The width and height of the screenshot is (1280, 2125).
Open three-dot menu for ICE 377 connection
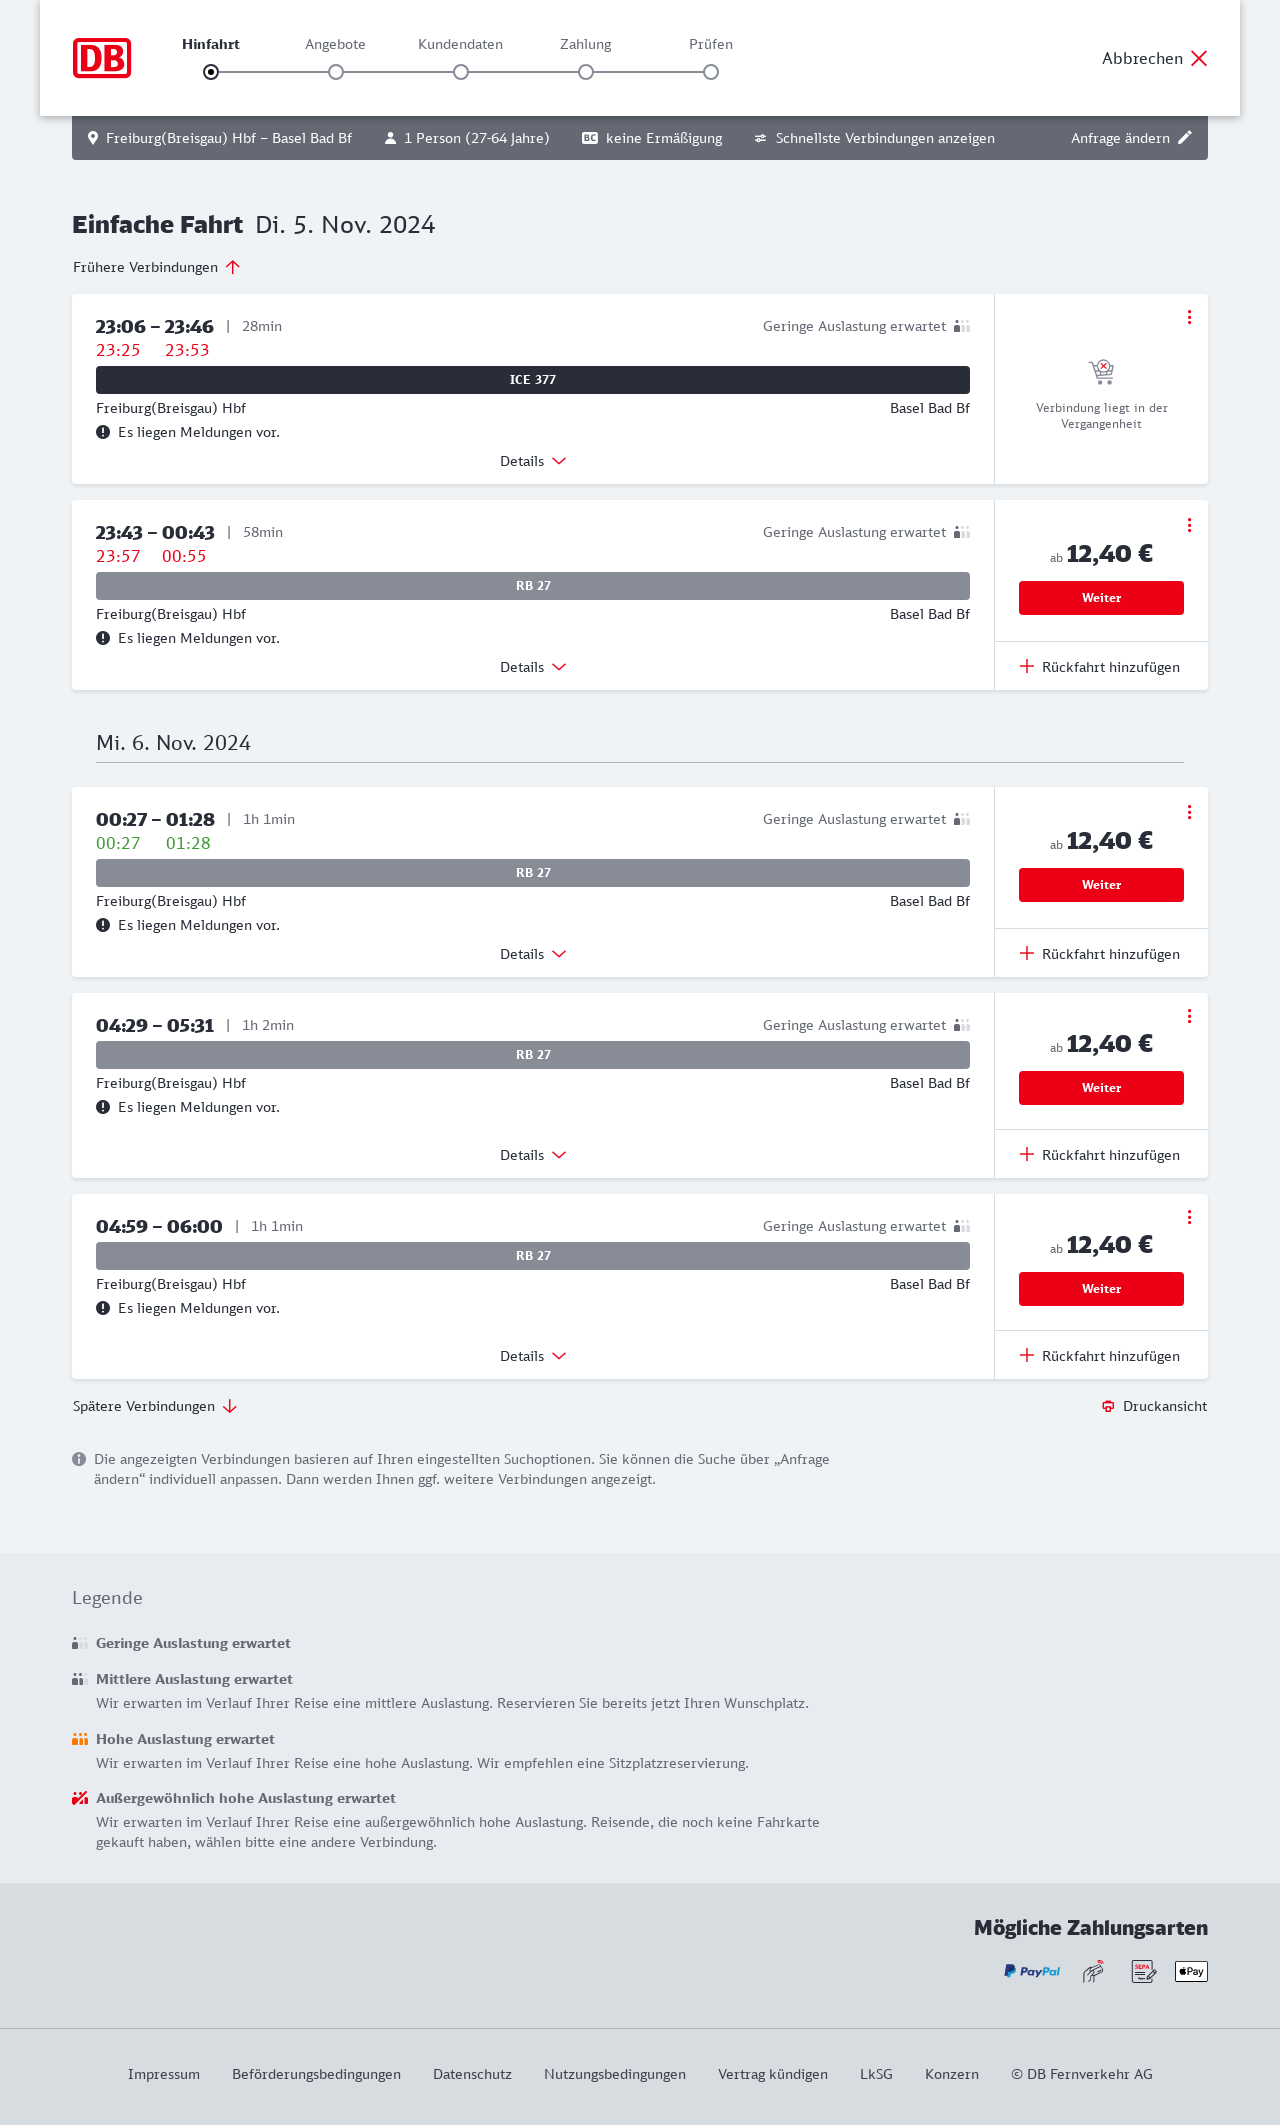point(1189,317)
